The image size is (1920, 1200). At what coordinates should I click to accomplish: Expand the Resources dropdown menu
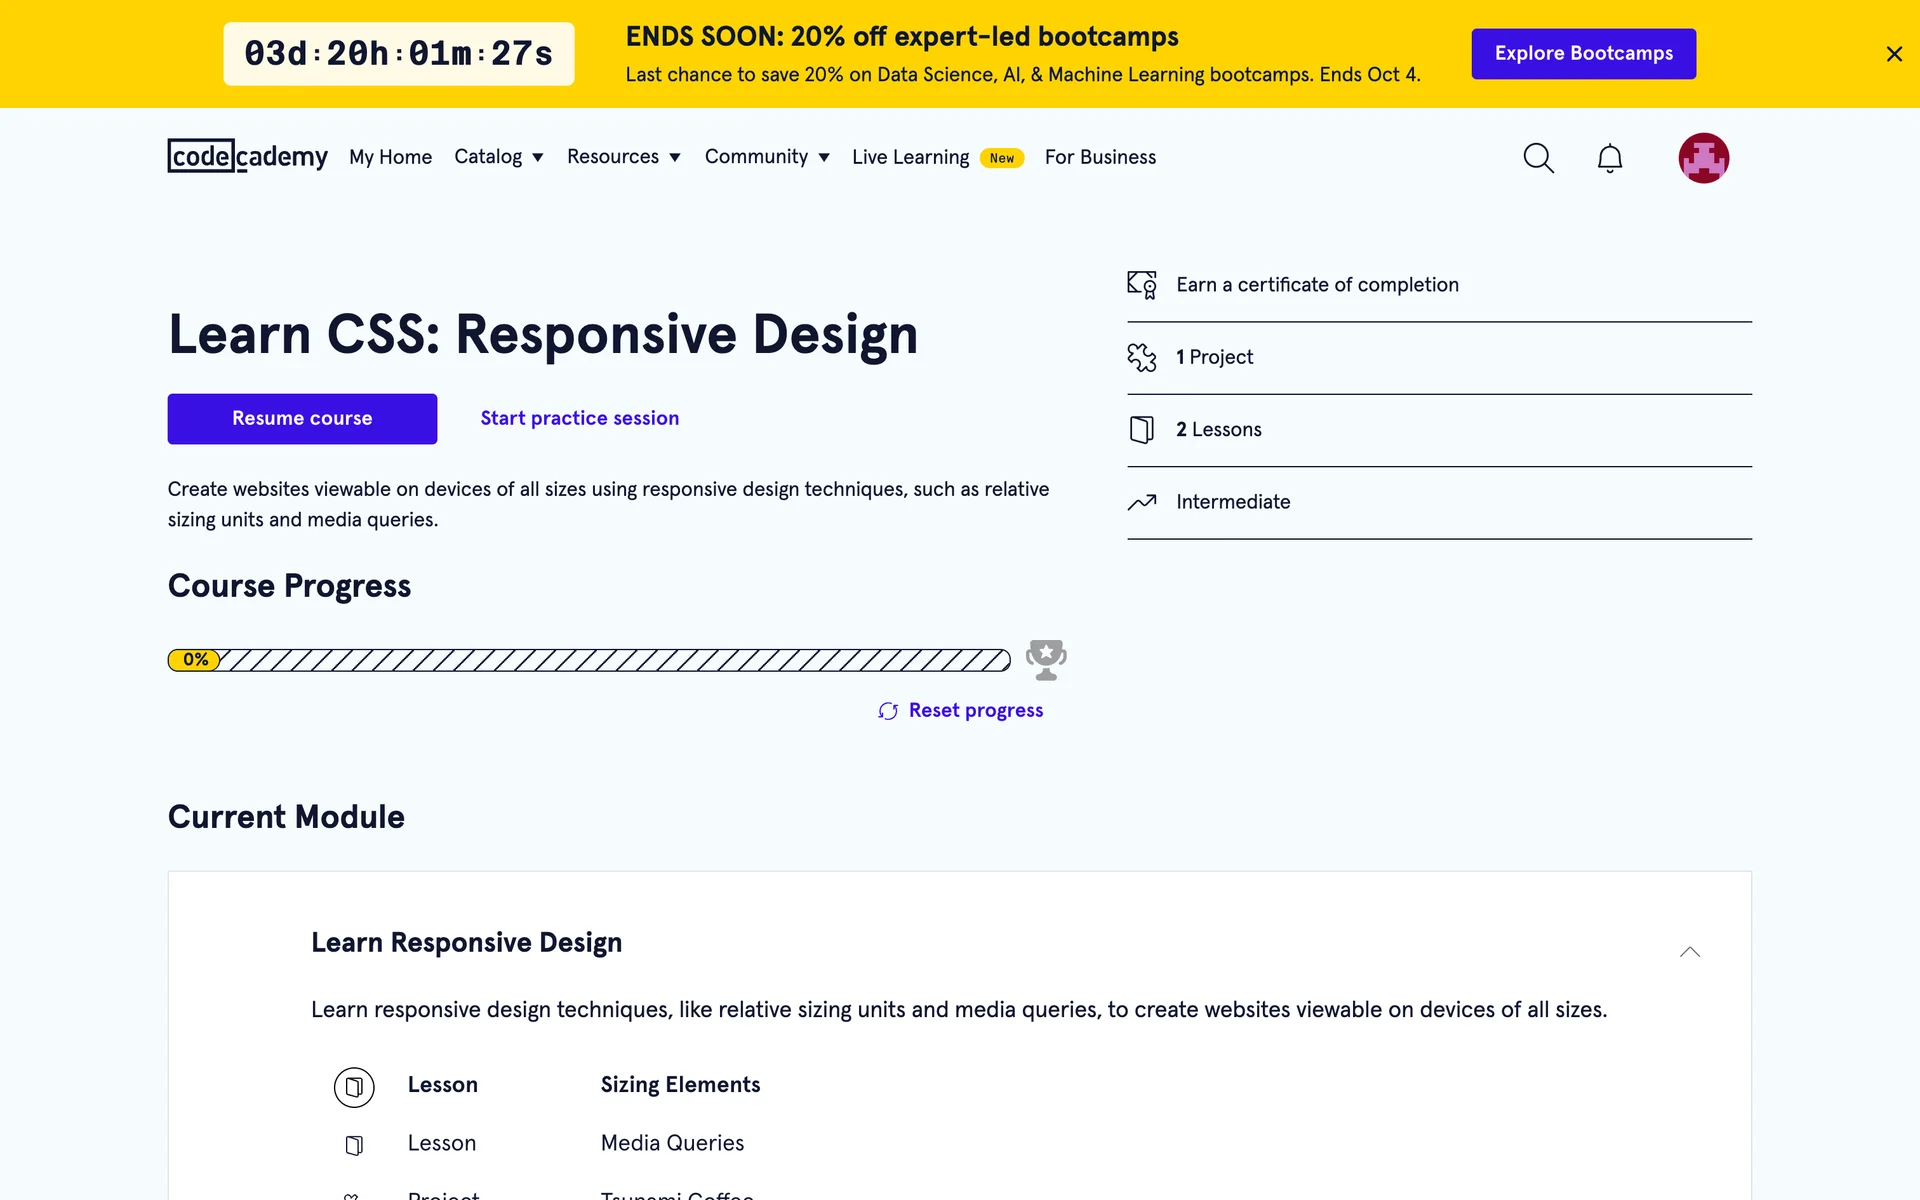623,157
